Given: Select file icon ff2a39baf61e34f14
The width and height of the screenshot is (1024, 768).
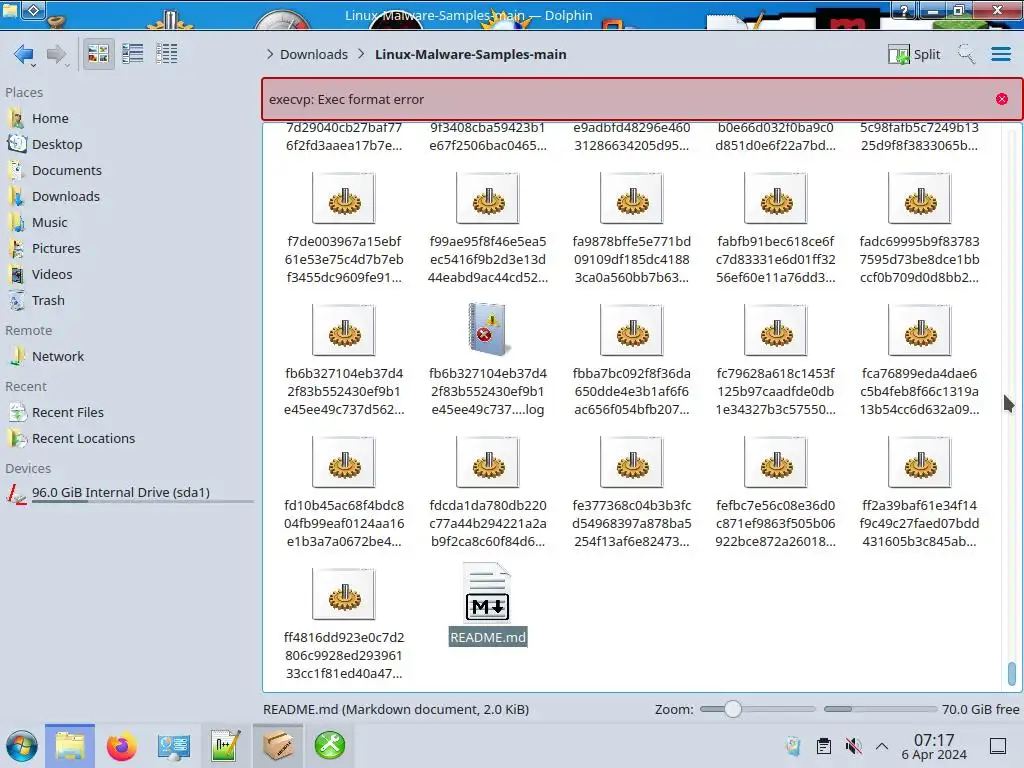Looking at the screenshot, I should (x=920, y=462).
